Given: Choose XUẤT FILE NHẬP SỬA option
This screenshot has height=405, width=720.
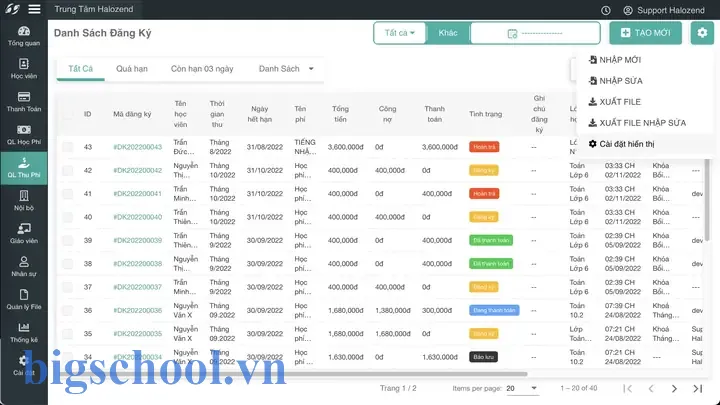Looking at the screenshot, I should 637,123.
